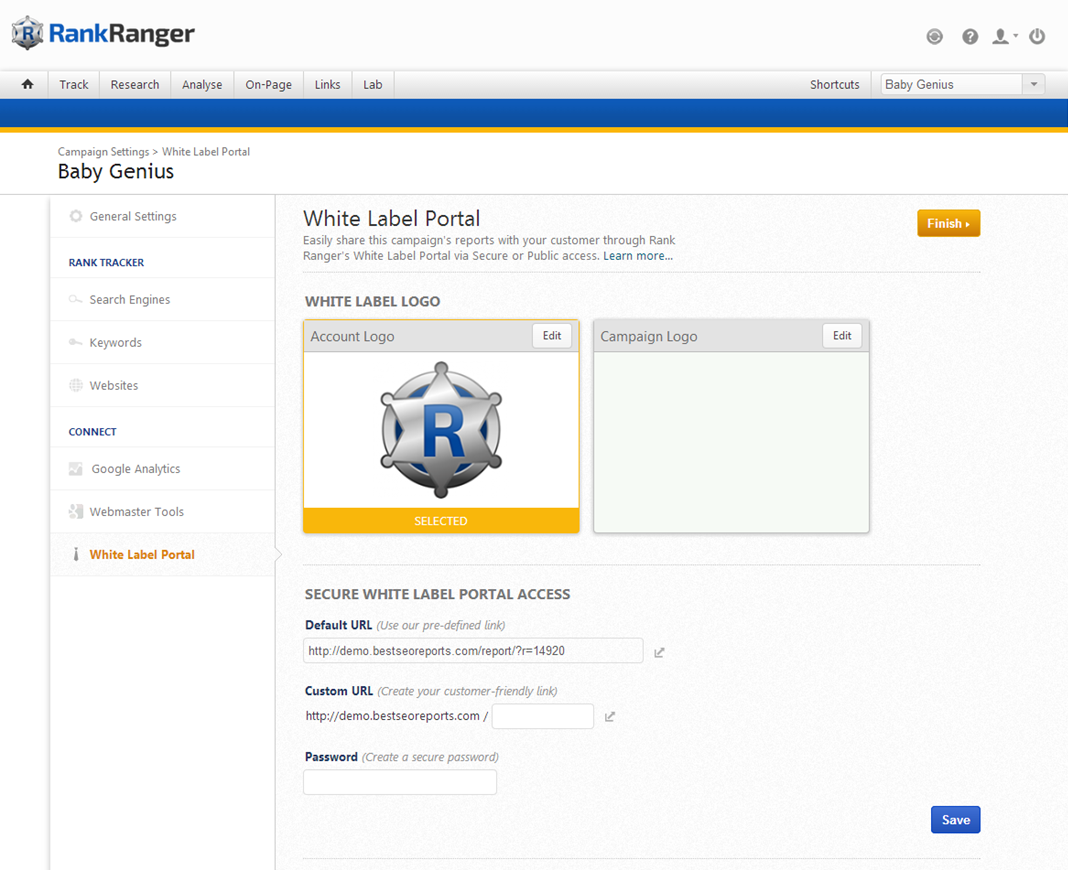Click Campaign Settings breadcrumb link
This screenshot has width=1068, height=870.
pyautogui.click(x=104, y=151)
